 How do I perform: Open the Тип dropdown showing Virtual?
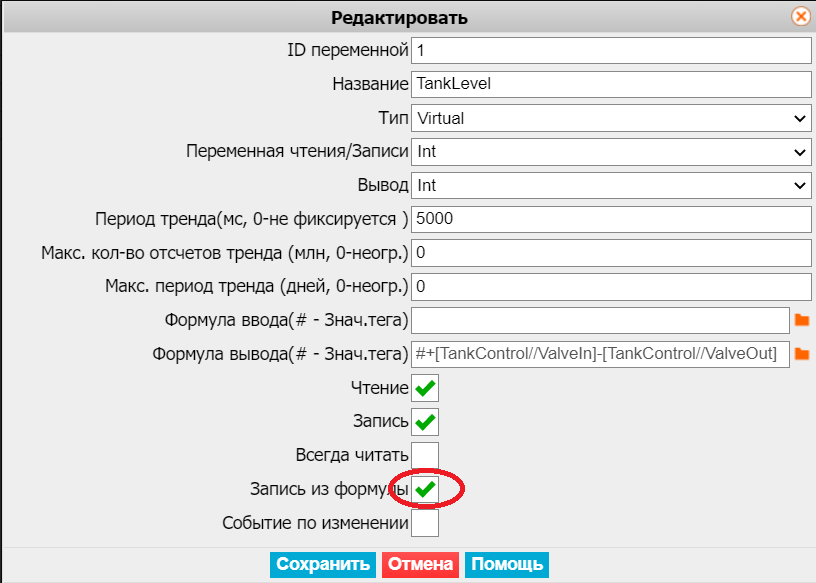(x=611, y=118)
